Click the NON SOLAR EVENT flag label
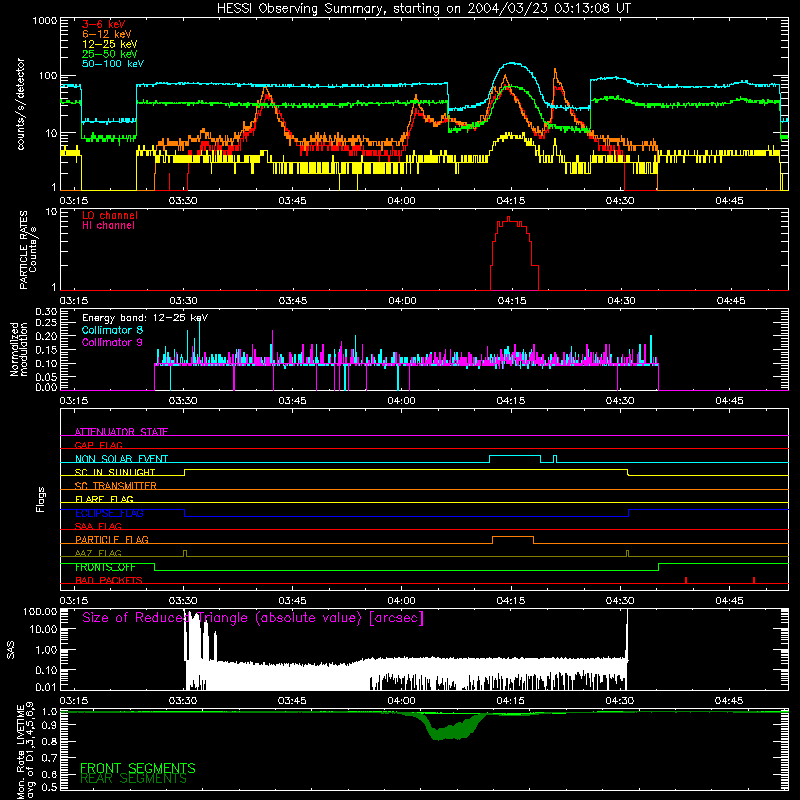 coord(121,459)
